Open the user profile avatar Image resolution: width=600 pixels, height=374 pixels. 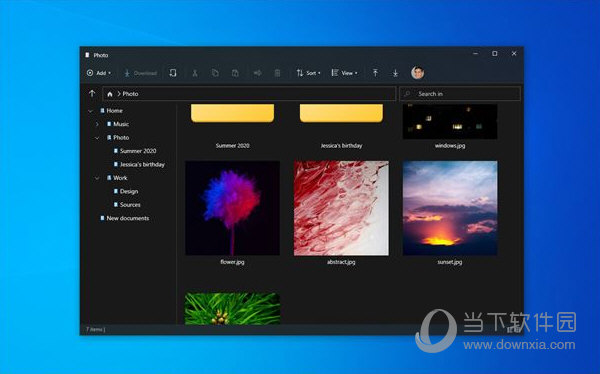[x=417, y=72]
